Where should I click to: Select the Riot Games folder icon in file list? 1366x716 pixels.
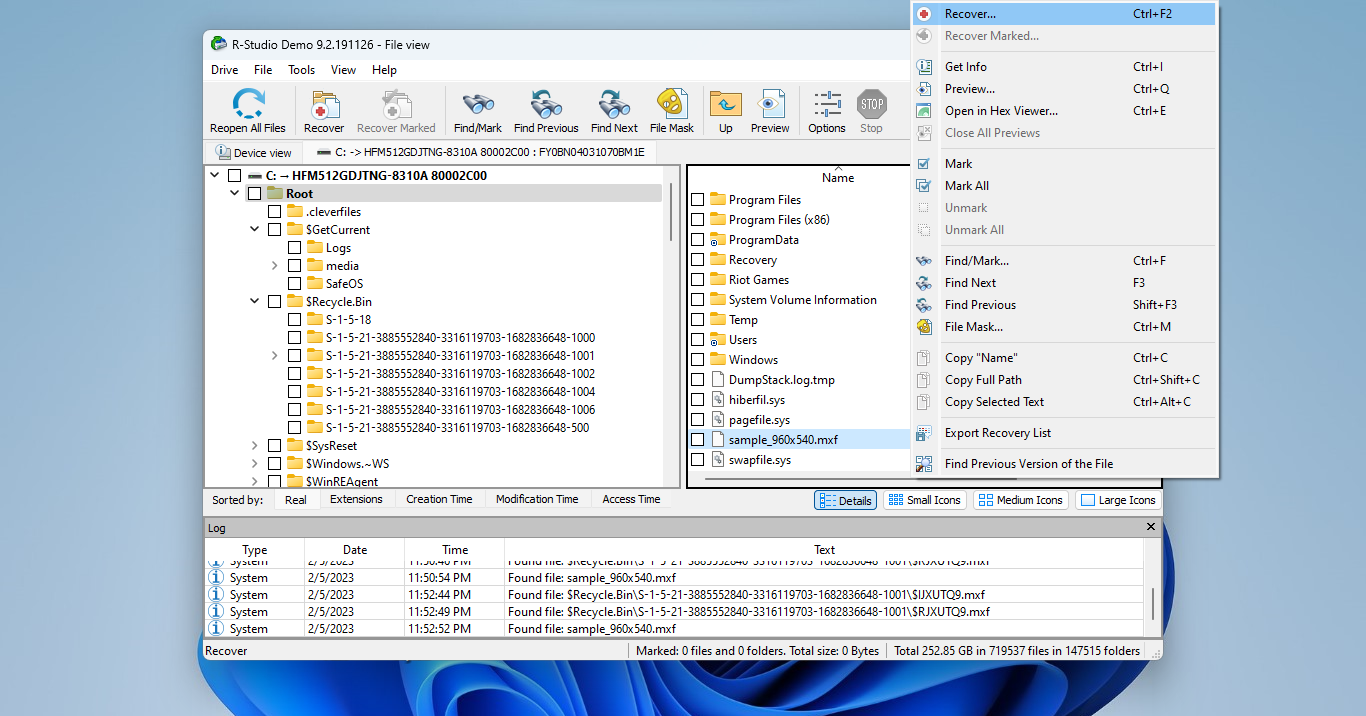click(717, 280)
